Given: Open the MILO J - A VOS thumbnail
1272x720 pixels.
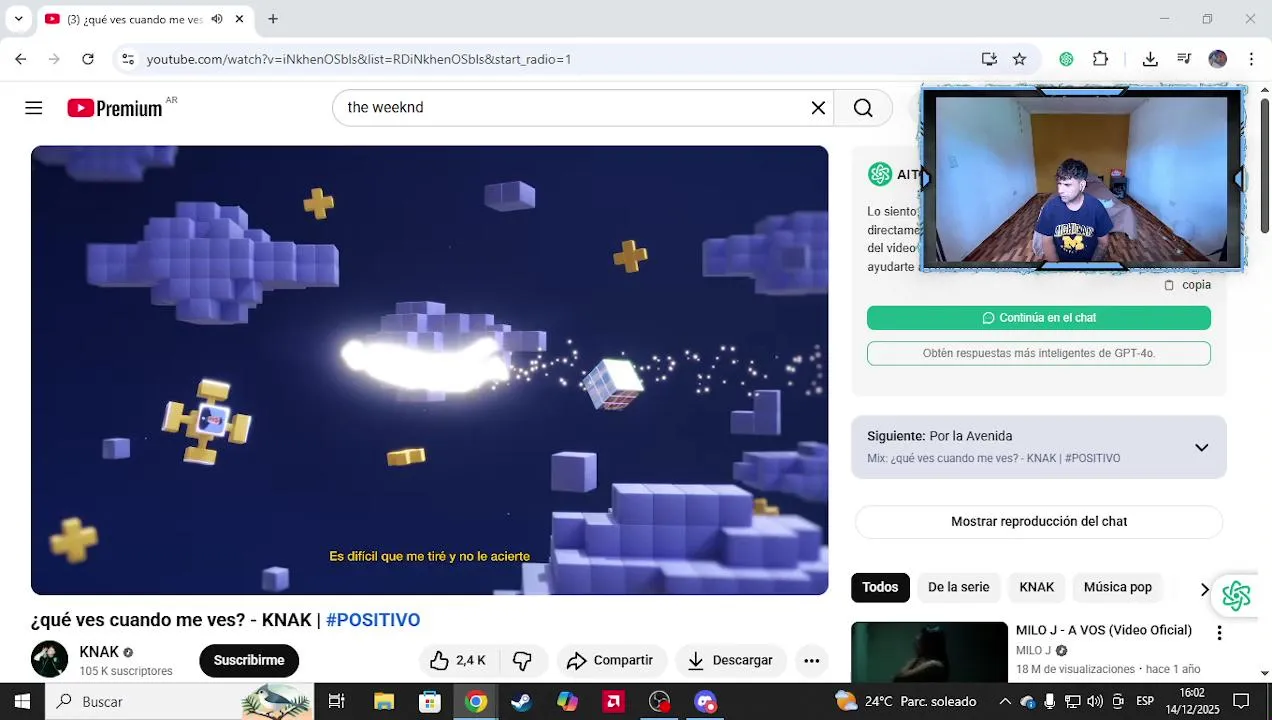Looking at the screenshot, I should (x=929, y=652).
